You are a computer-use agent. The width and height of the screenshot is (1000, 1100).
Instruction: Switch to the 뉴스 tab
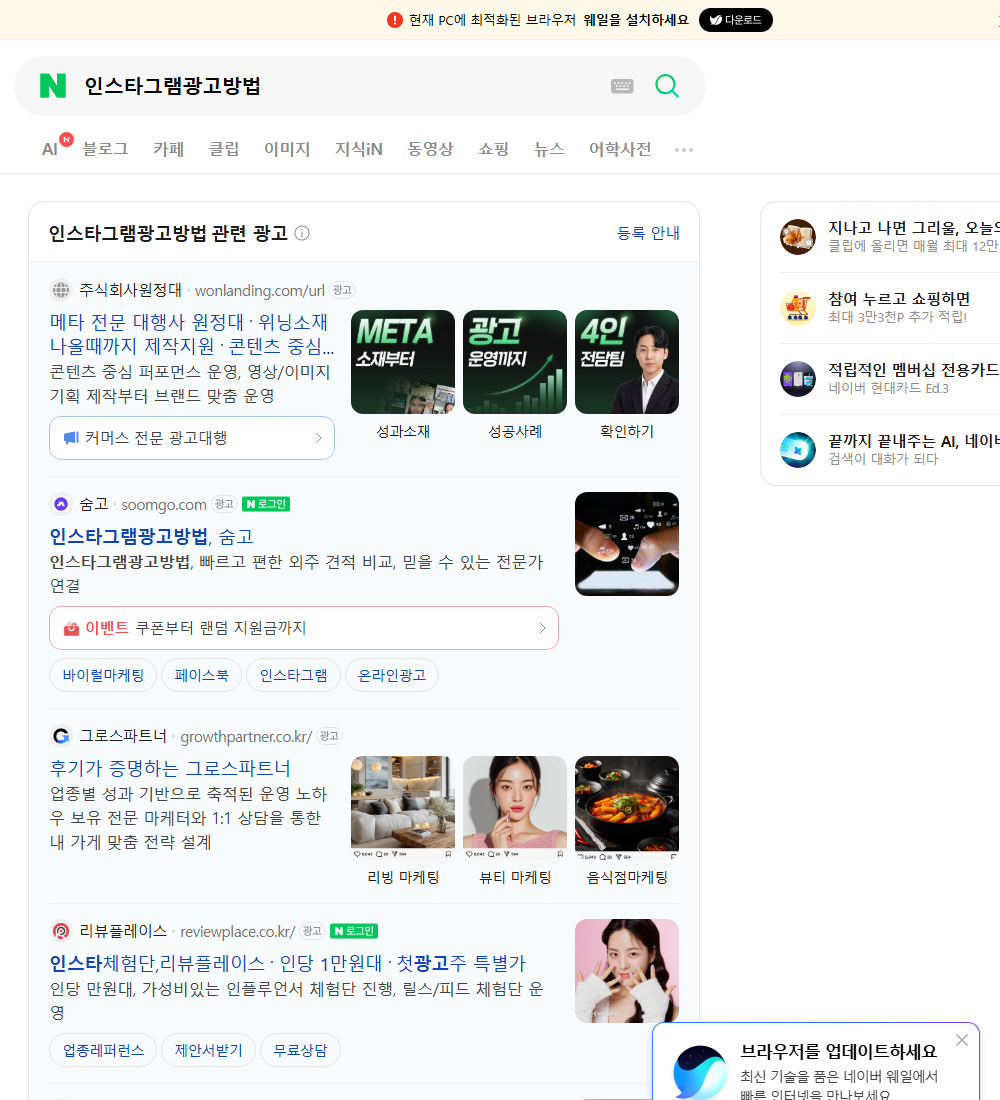point(549,149)
